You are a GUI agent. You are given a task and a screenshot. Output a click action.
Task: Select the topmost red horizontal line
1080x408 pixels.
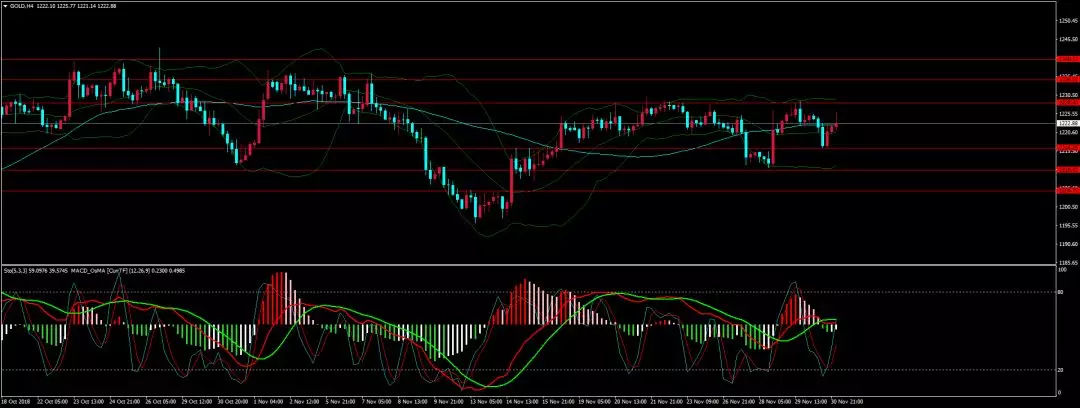[x=500, y=59]
